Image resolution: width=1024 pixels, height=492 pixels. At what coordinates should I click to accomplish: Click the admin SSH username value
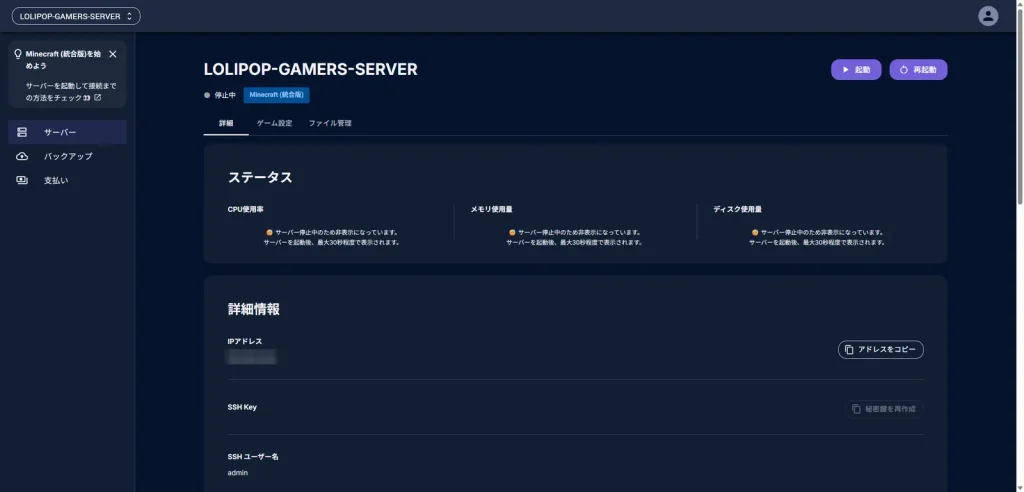pyautogui.click(x=238, y=472)
